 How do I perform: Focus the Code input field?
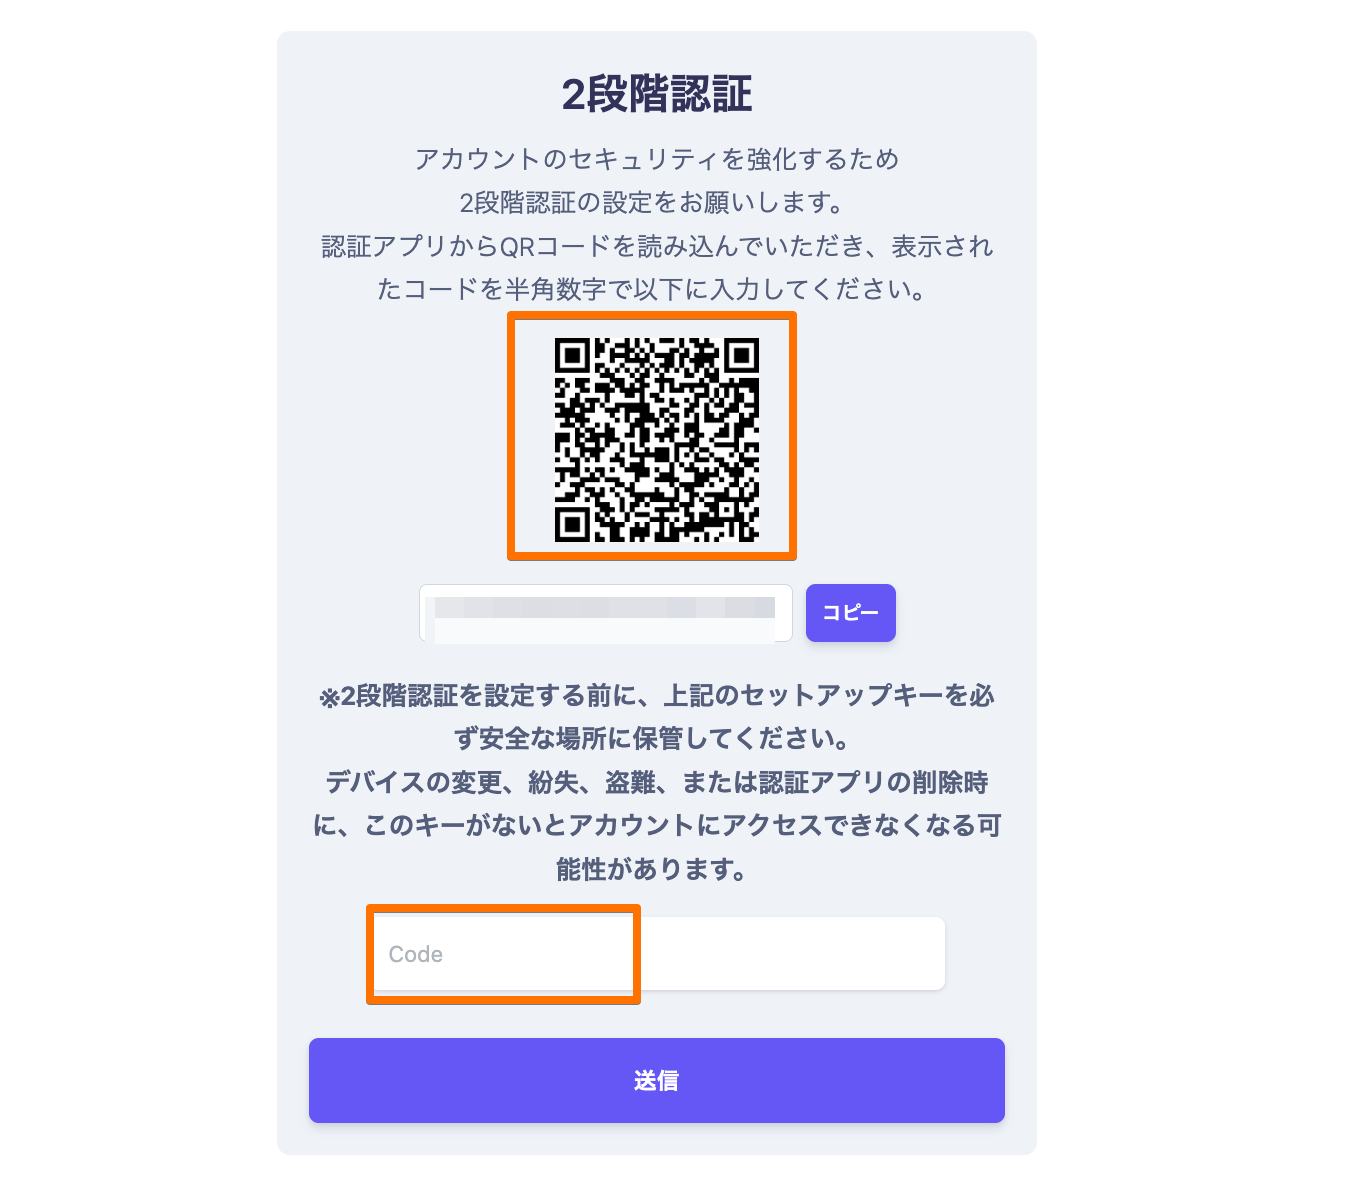[x=657, y=954]
